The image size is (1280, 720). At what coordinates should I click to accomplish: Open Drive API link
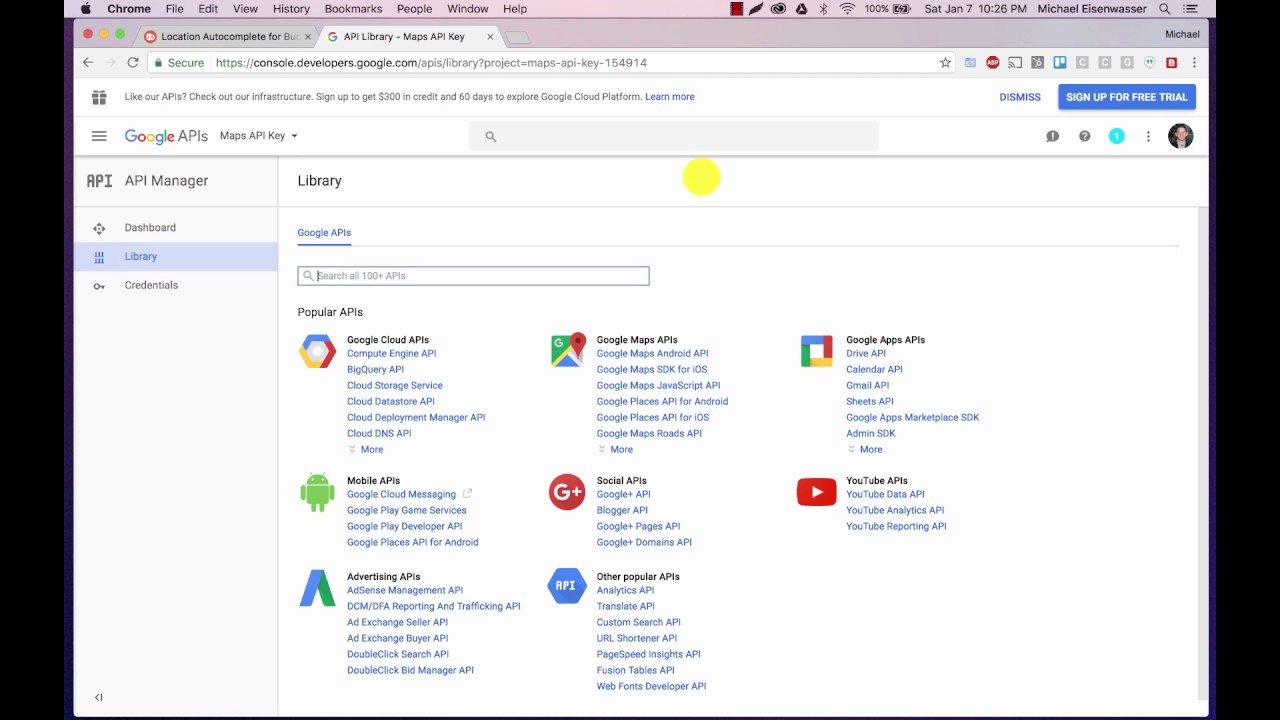tap(866, 354)
